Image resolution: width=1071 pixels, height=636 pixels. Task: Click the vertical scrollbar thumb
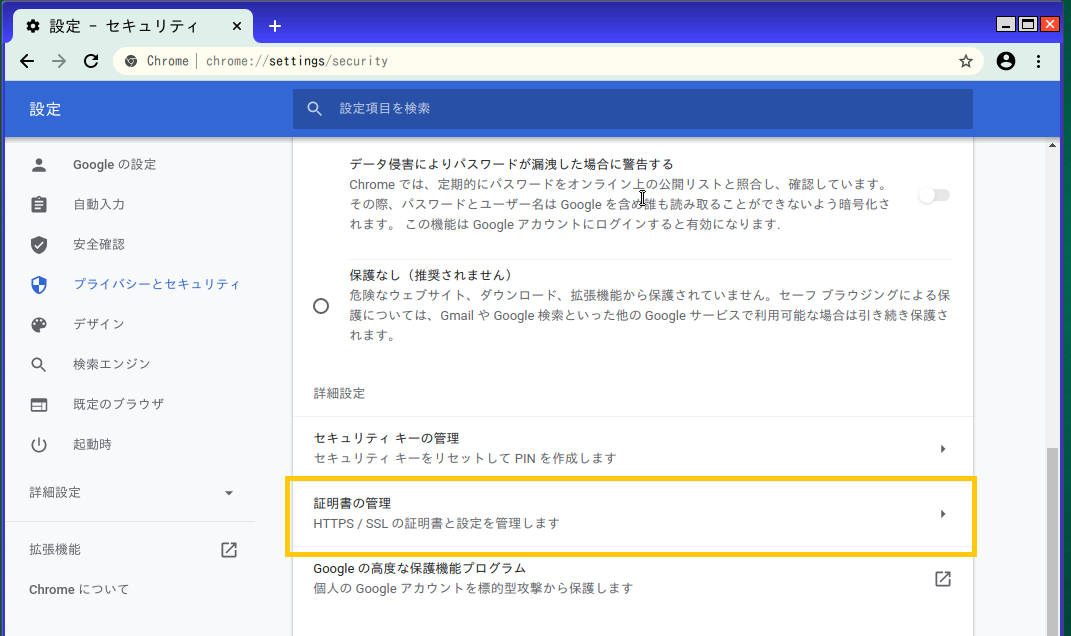point(1052,541)
